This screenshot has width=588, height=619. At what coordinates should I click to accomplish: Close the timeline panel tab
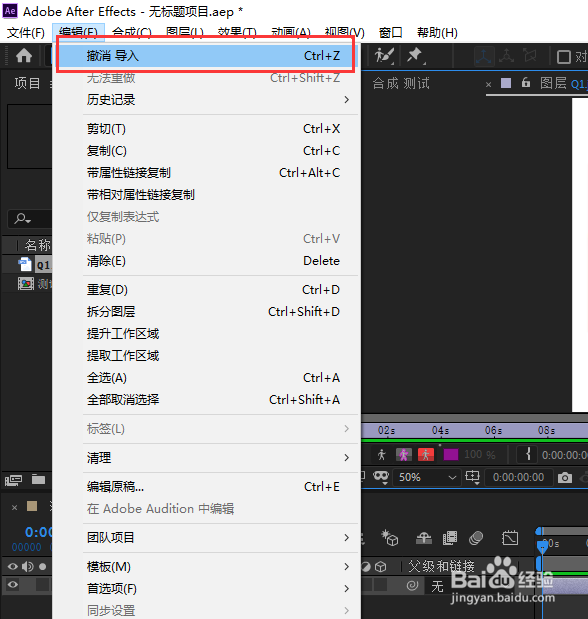(x=14, y=508)
